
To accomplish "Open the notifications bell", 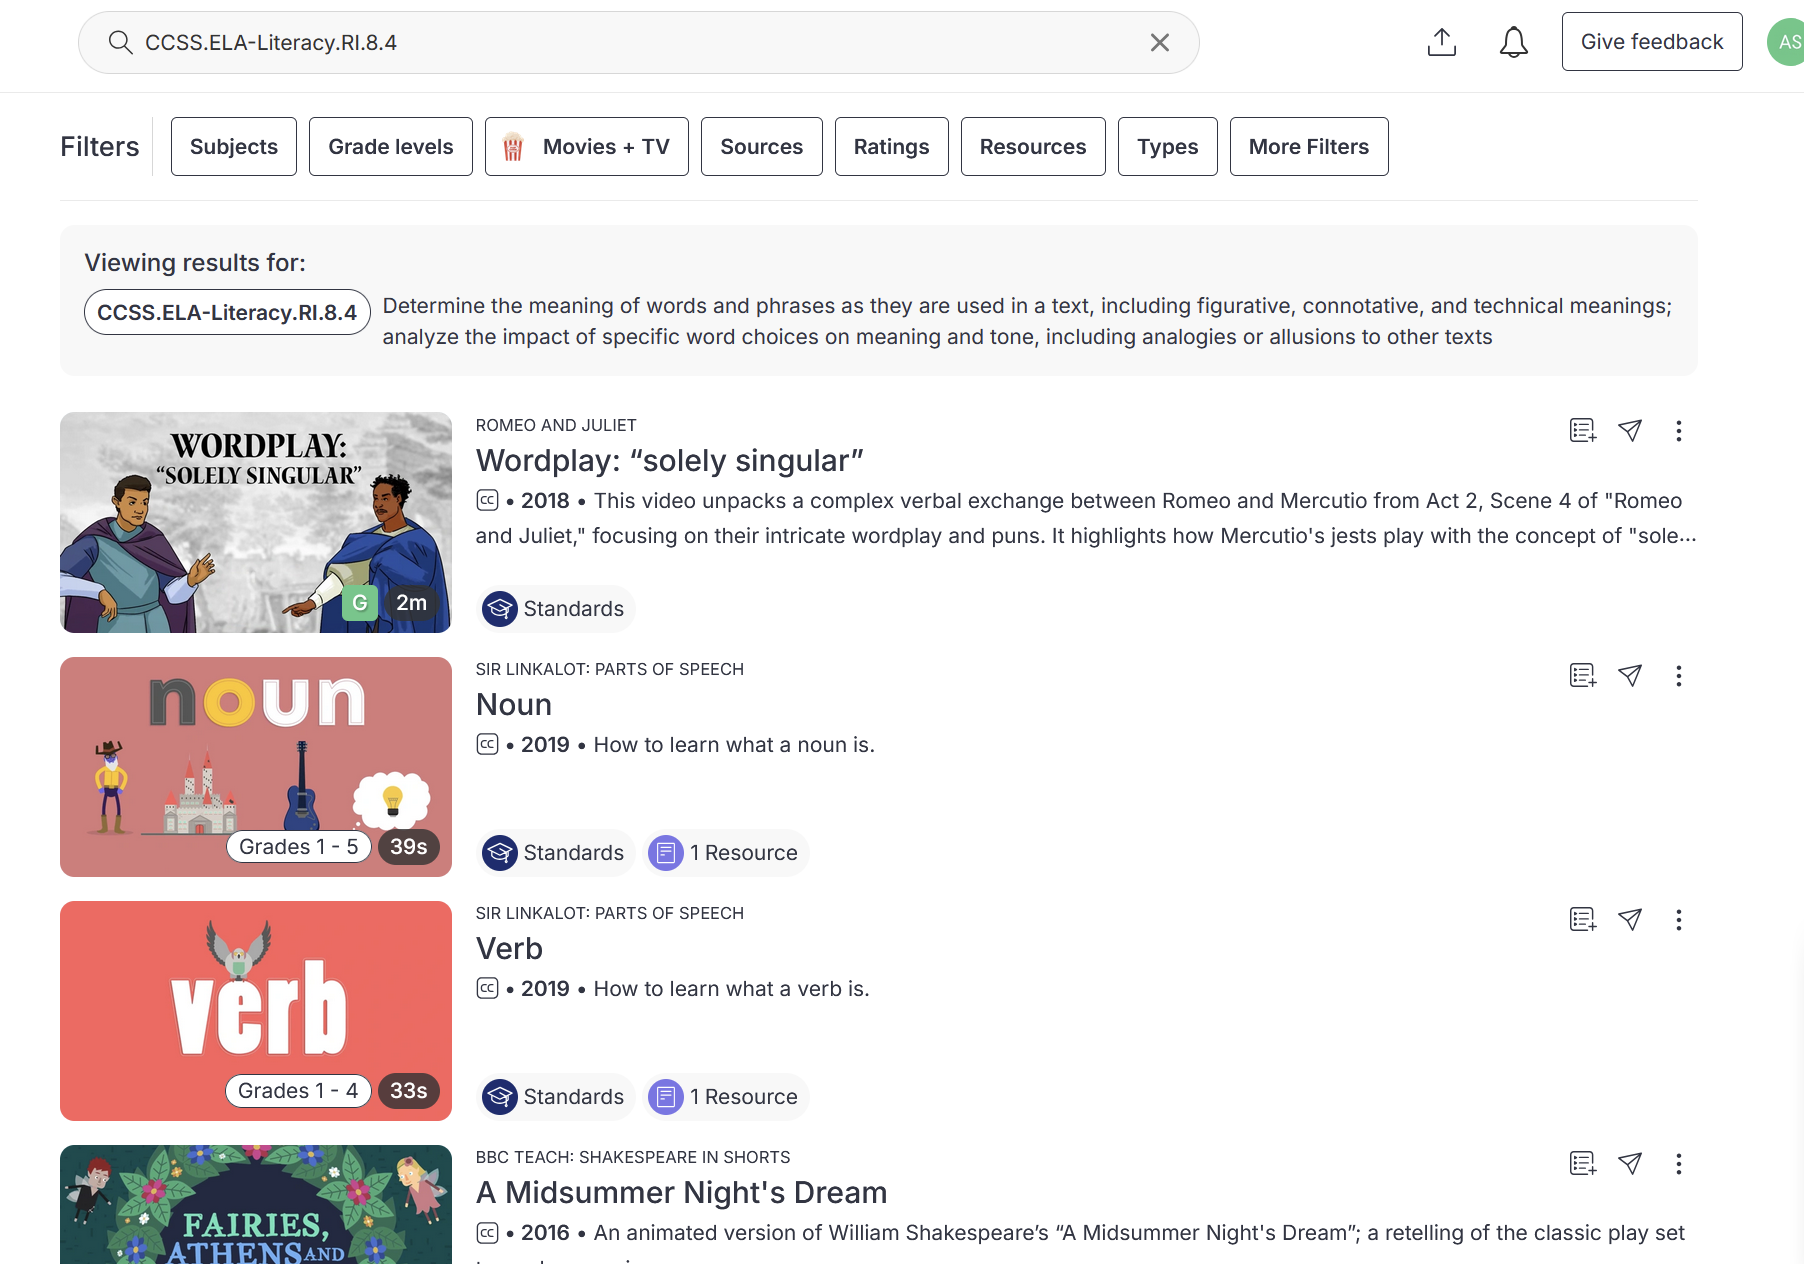I will (x=1513, y=42).
